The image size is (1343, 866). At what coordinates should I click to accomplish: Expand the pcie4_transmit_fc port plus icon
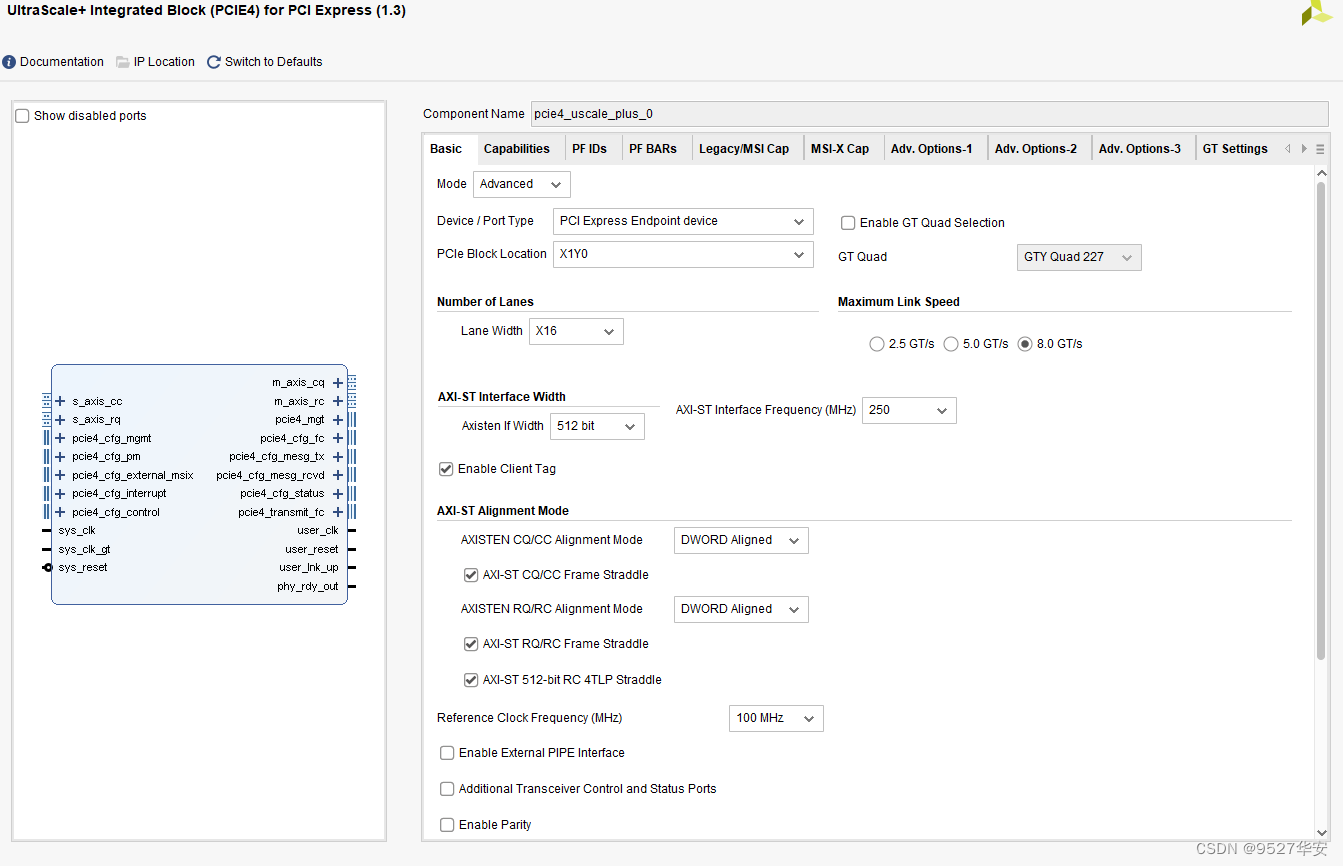point(338,513)
